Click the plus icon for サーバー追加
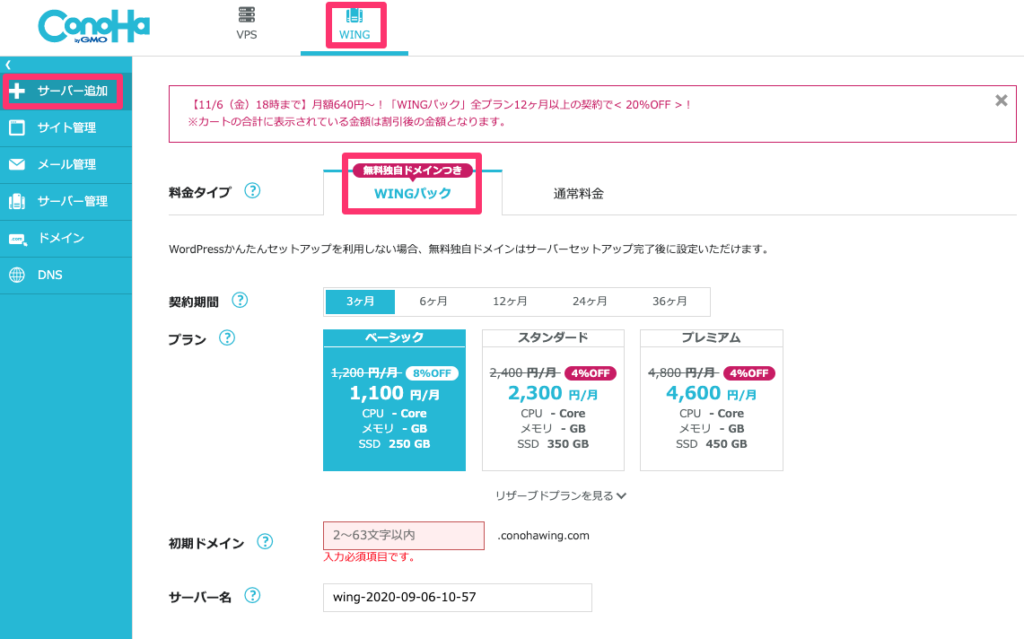1024x639 pixels. [x=17, y=91]
